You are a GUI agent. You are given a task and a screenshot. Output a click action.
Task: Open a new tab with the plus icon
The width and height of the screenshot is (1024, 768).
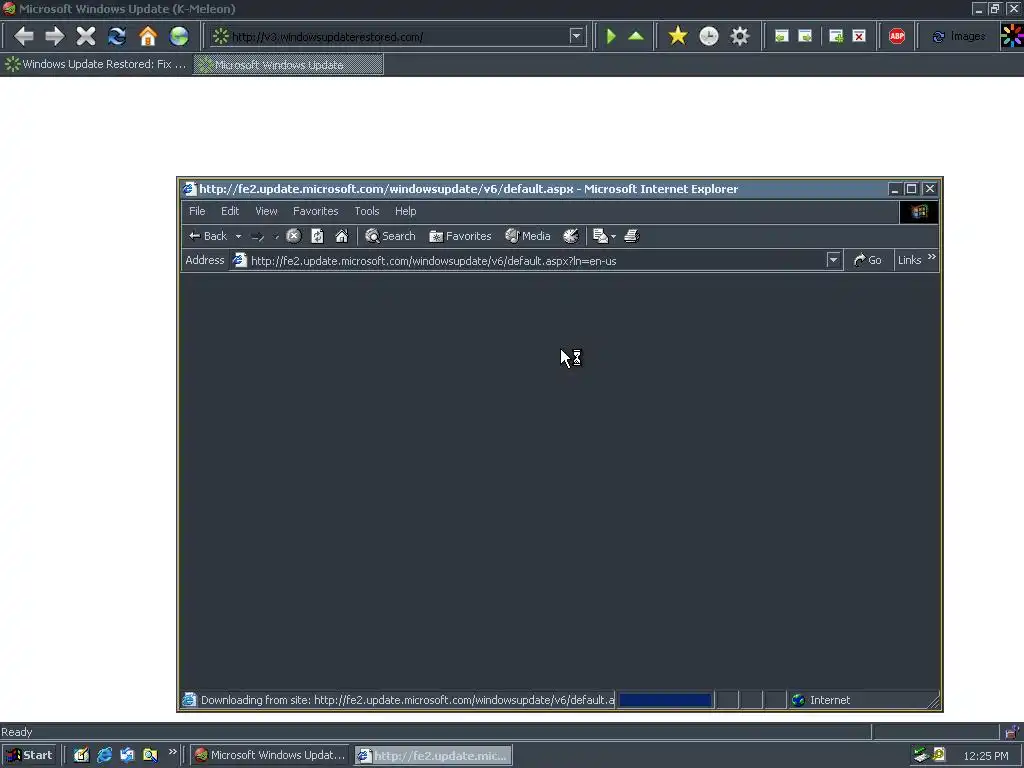point(836,36)
